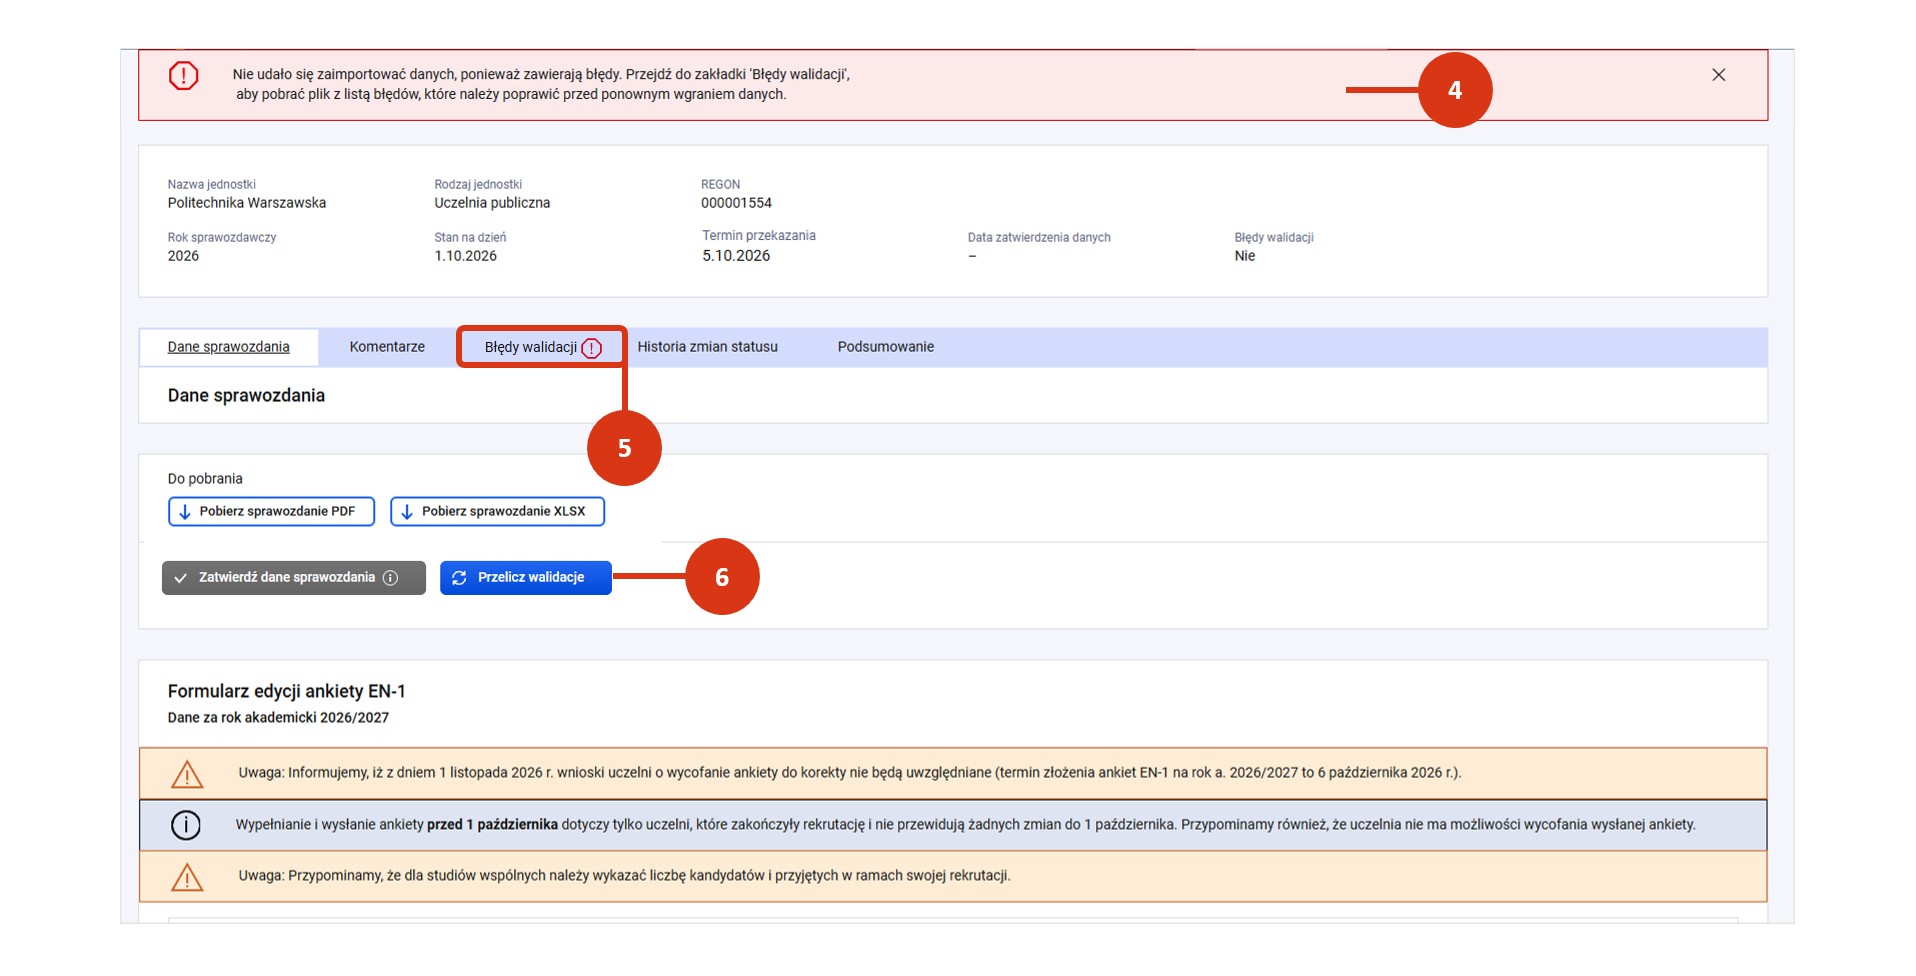1916x976 pixels.
Task: Open the Historia zmian statusu tab
Action: point(707,347)
